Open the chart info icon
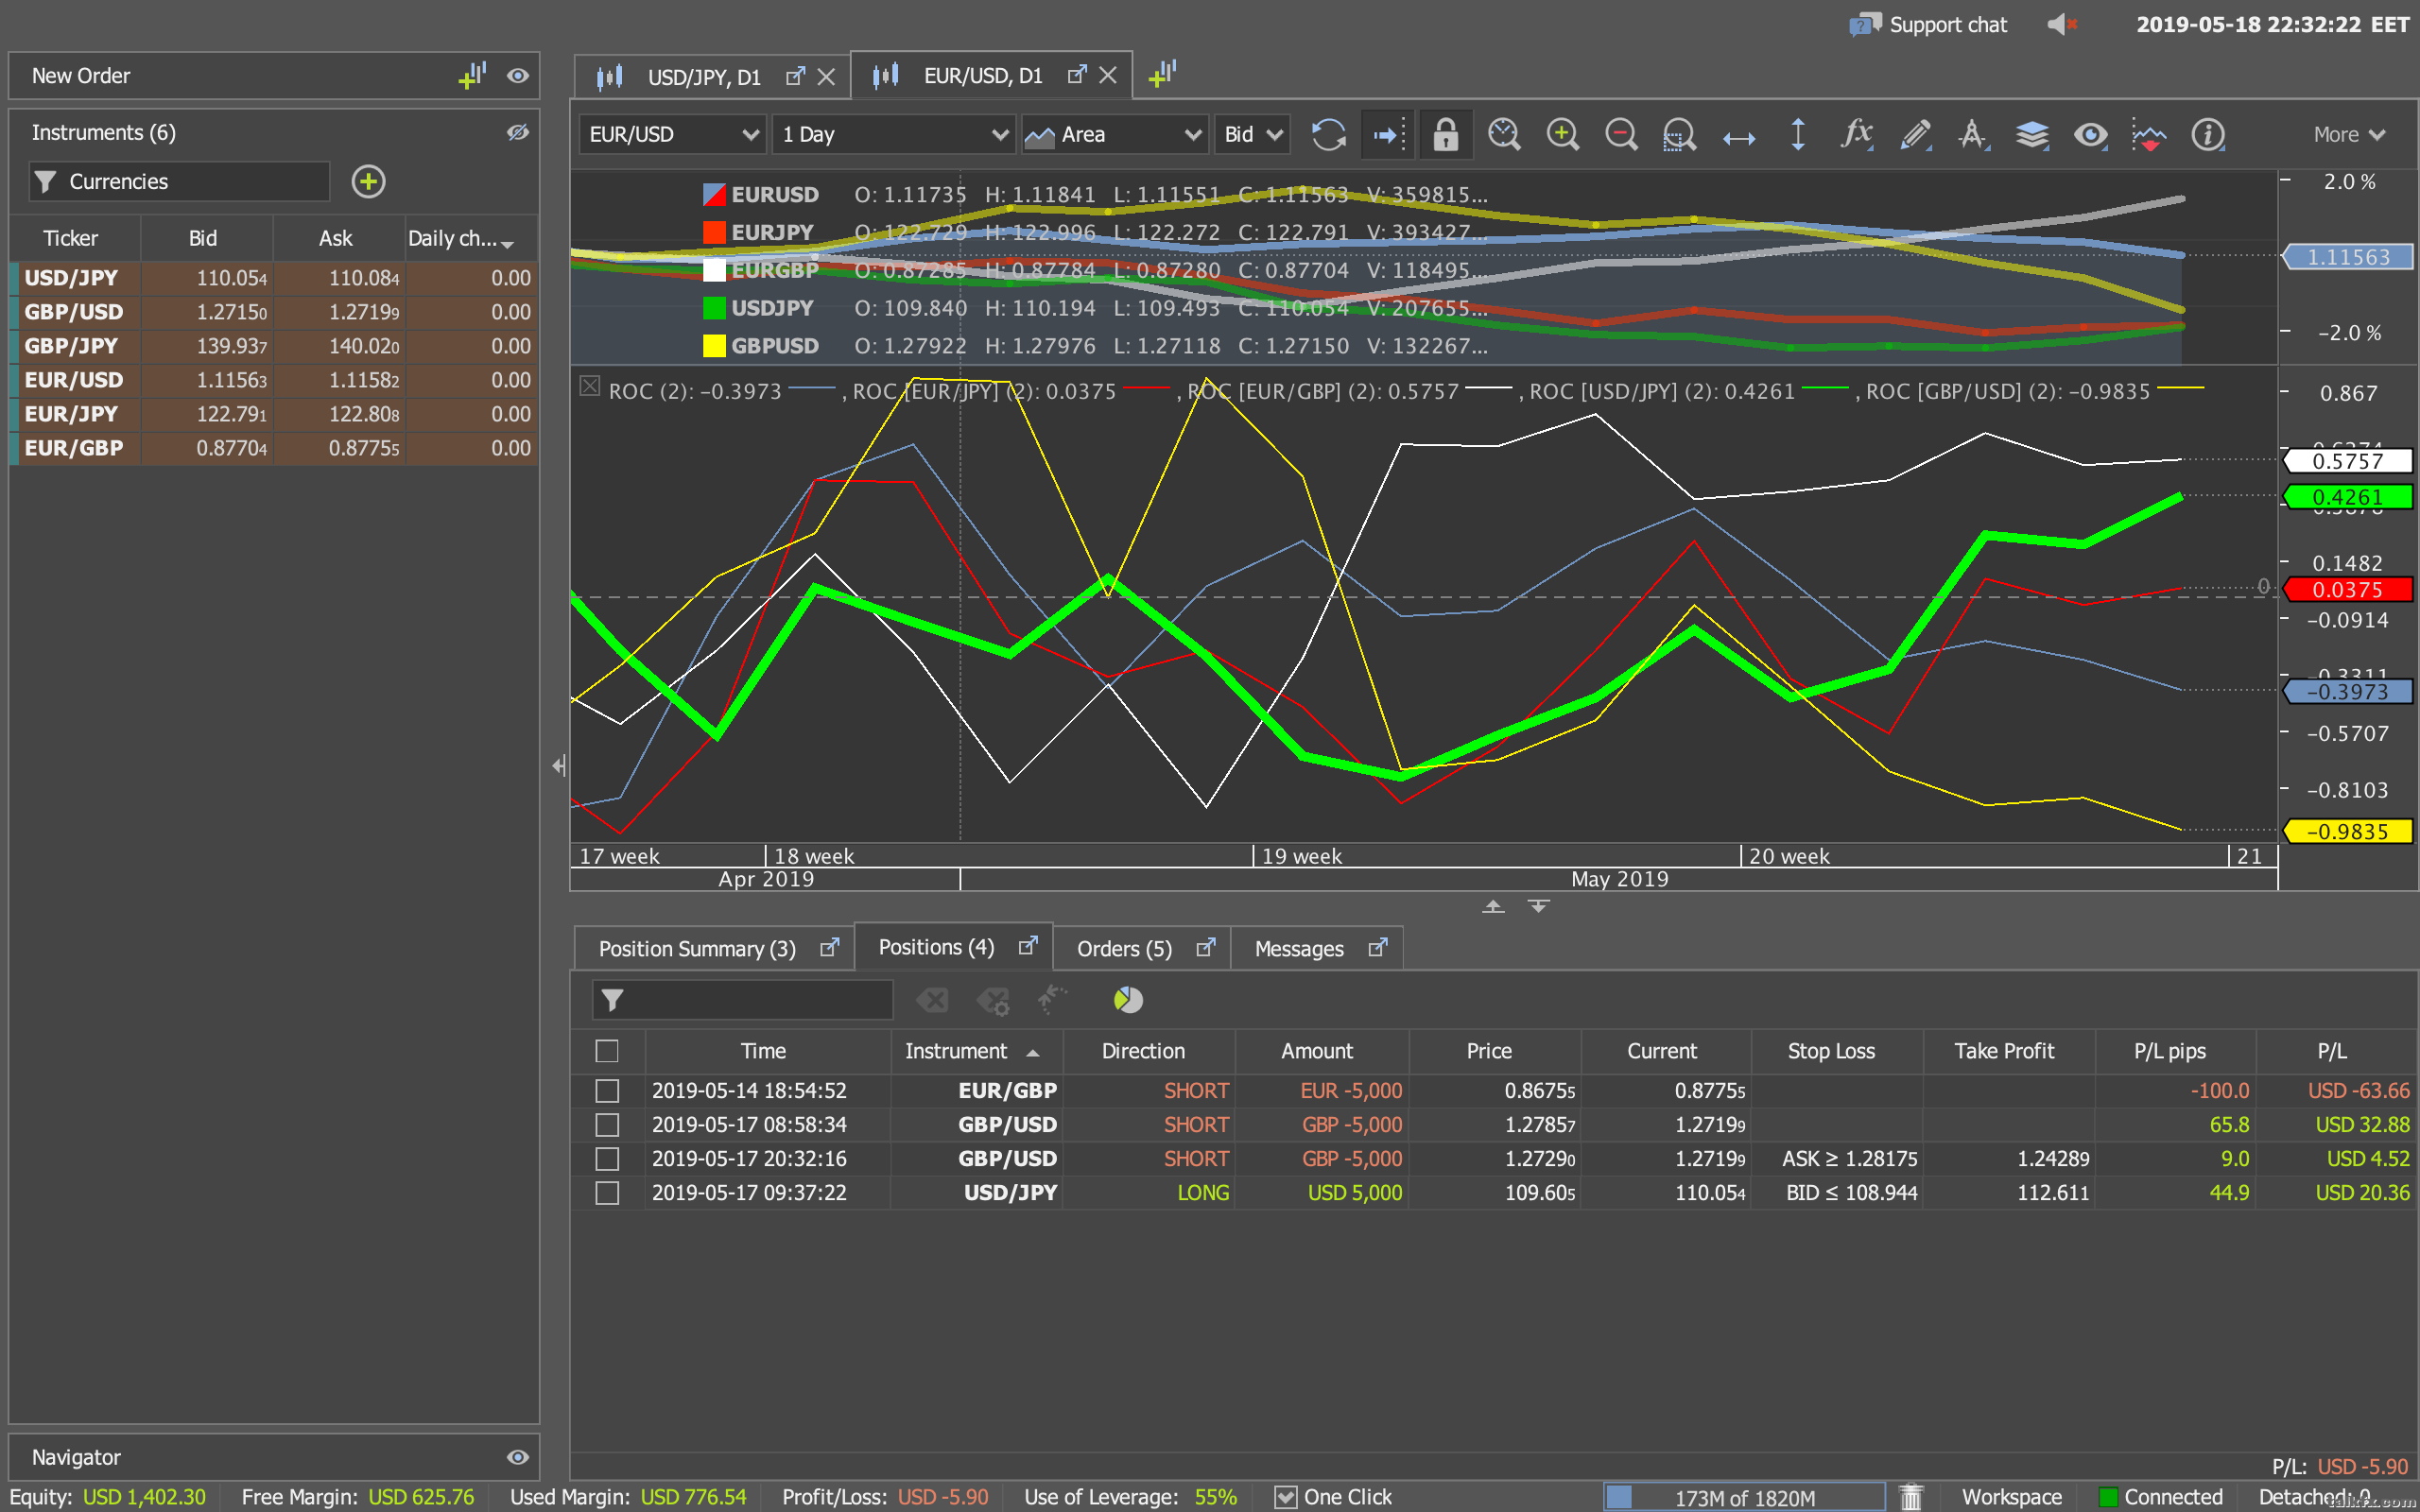Screen dimensions: 2420x1512 pos(2207,134)
